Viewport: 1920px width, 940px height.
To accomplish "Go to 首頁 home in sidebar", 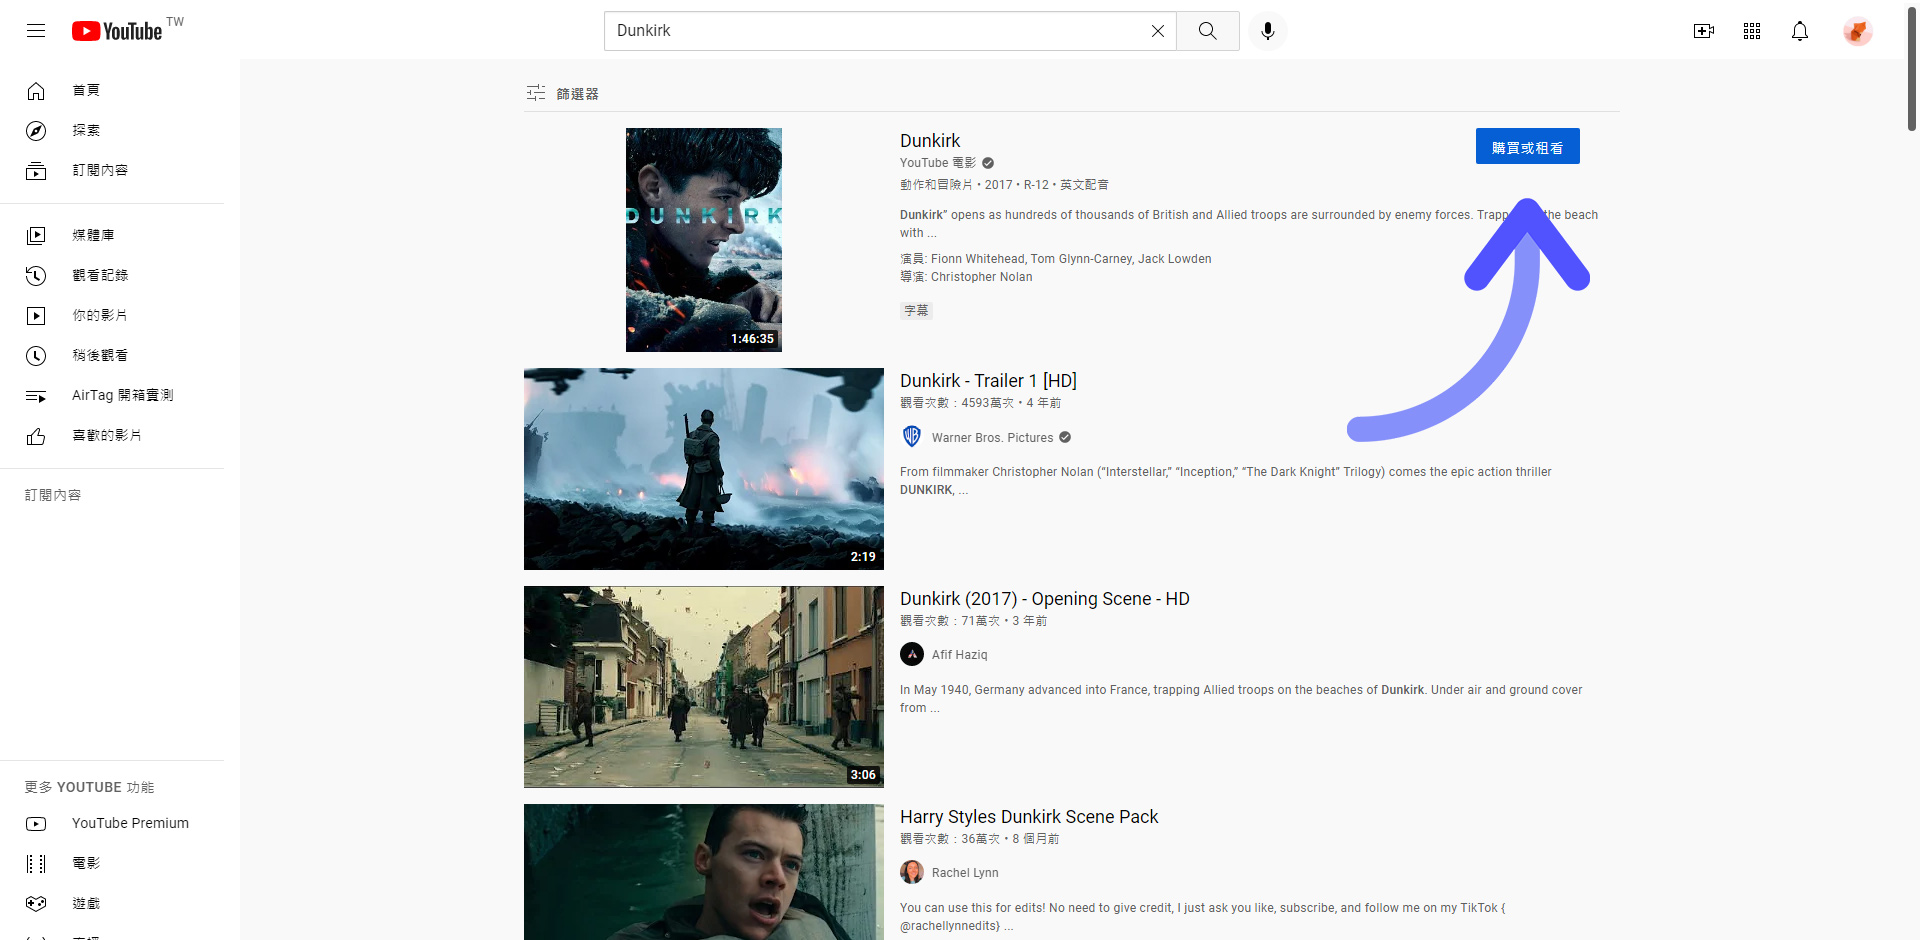I will (112, 90).
